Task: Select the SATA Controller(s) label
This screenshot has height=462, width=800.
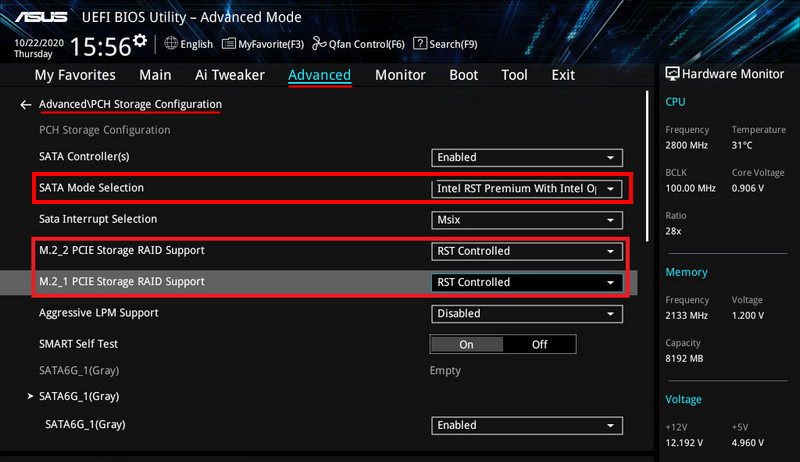Action: coord(84,157)
